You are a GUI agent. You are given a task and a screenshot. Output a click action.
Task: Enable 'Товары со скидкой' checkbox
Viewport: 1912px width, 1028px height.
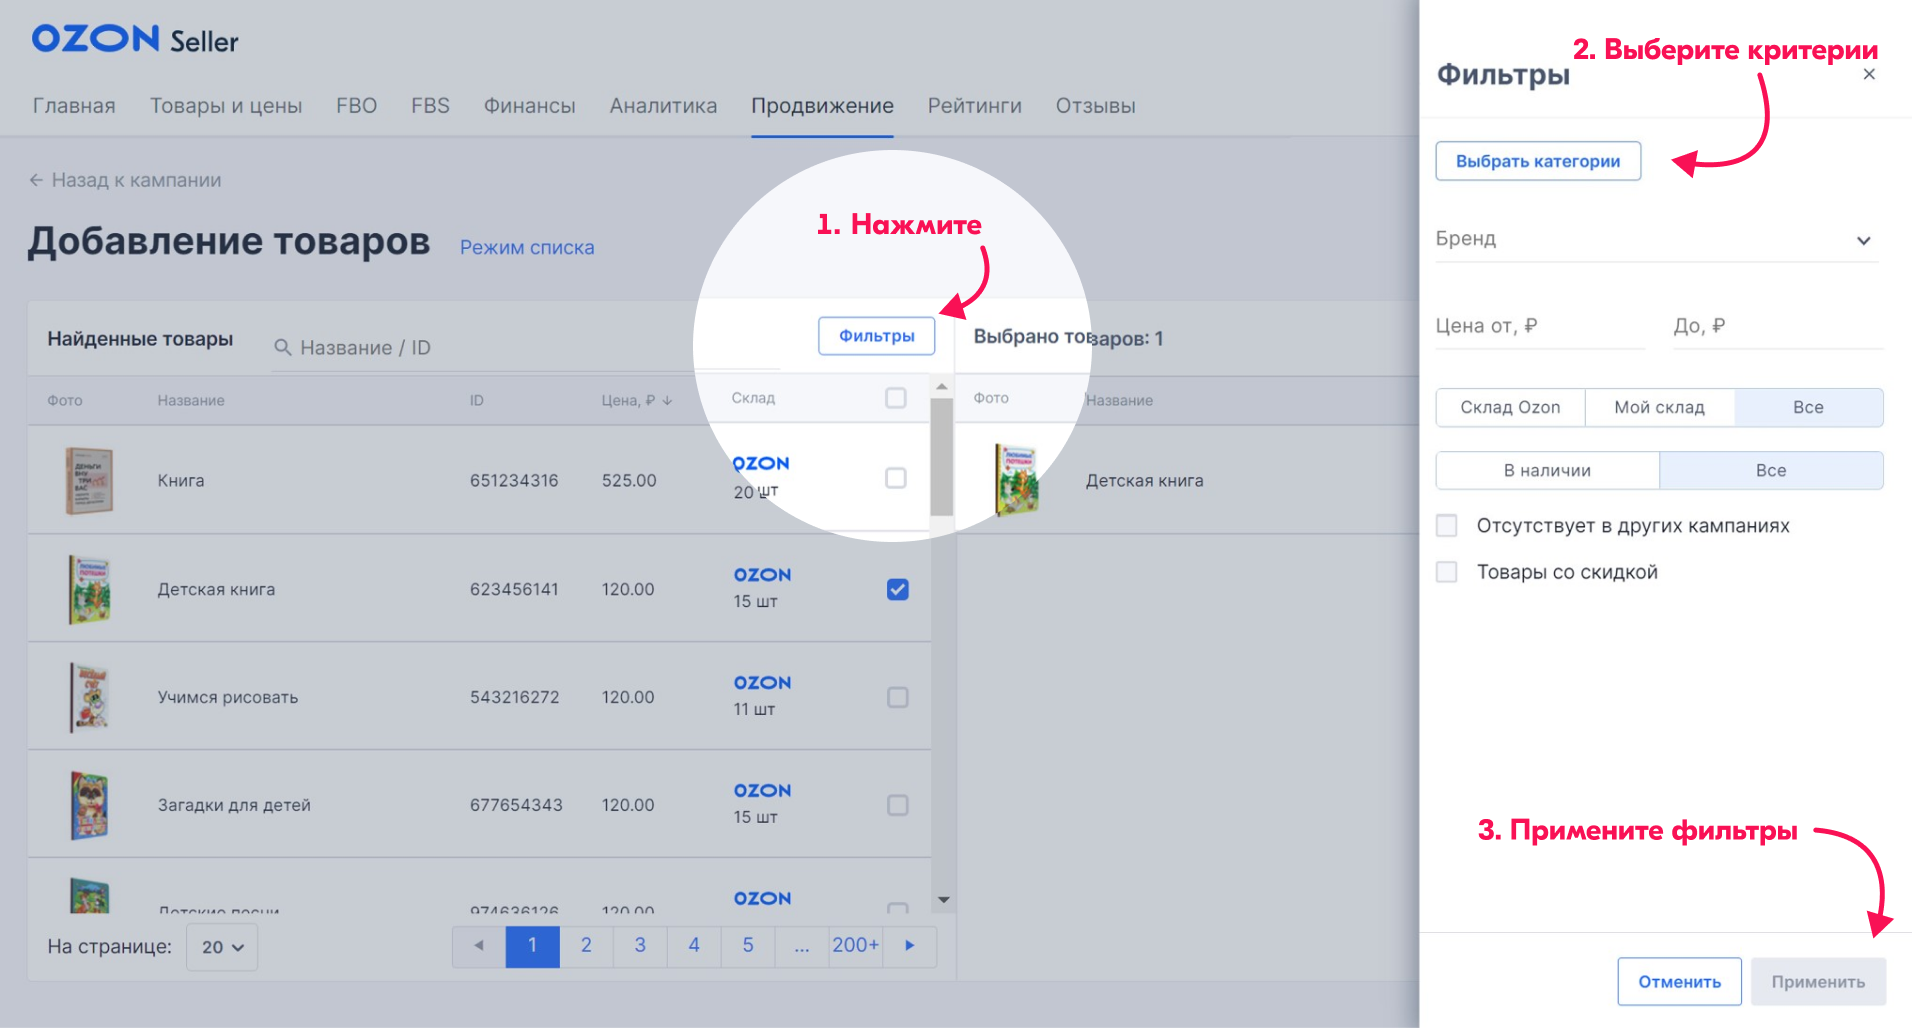point(1446,572)
